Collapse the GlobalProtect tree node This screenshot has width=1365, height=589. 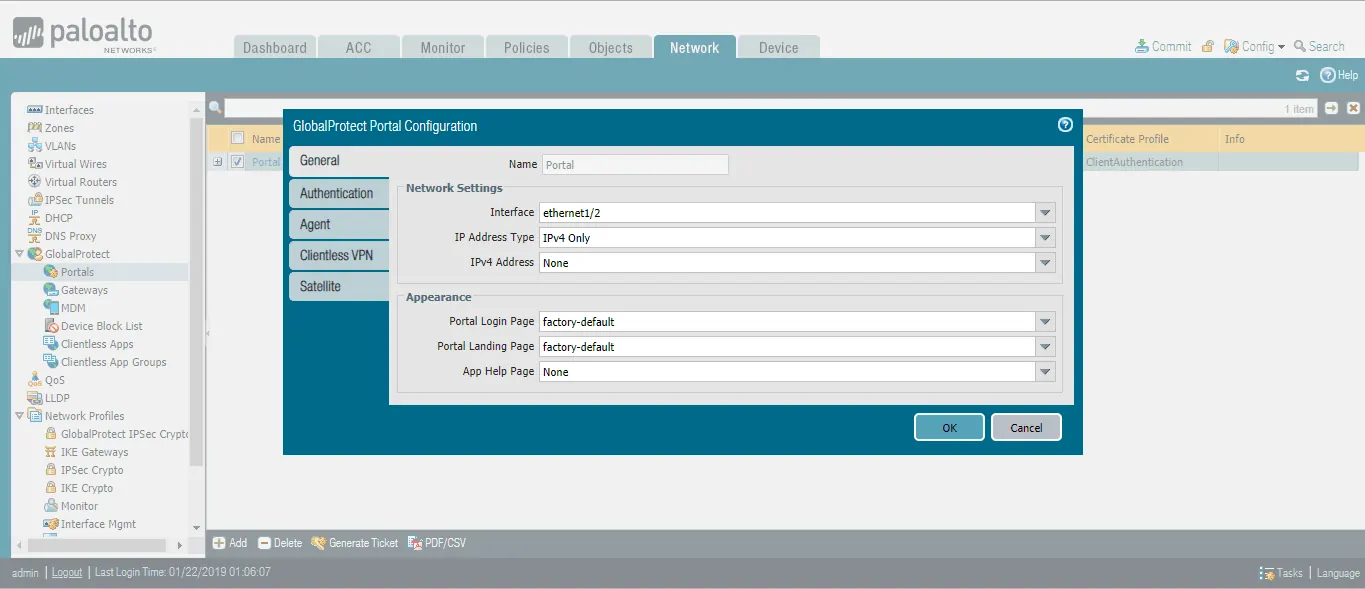[x=19, y=254]
